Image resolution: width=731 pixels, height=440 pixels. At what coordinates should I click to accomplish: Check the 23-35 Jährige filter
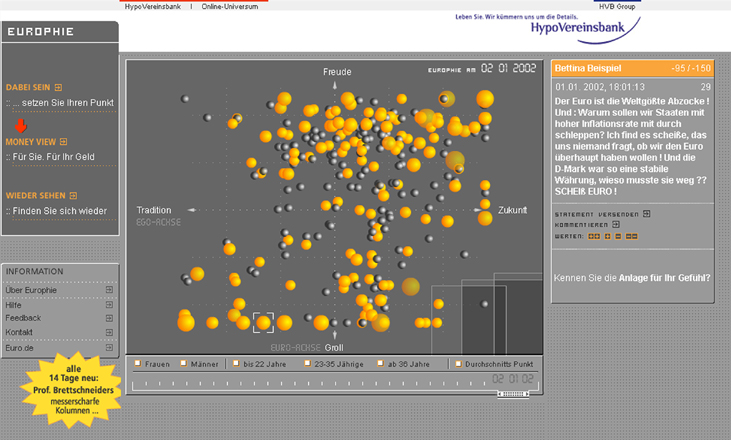(x=307, y=363)
